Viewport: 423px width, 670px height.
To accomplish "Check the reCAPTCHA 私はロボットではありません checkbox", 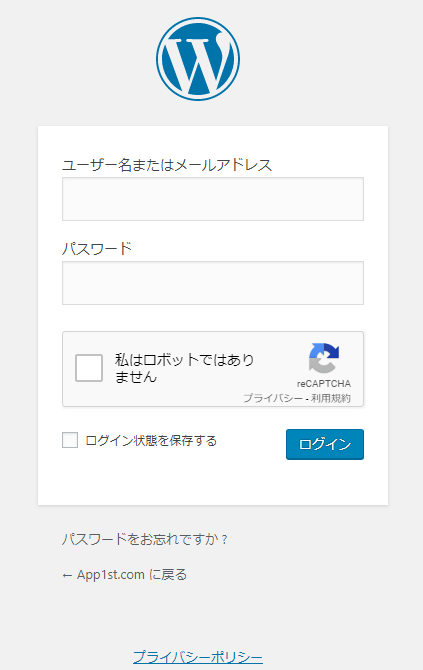I will [89, 367].
